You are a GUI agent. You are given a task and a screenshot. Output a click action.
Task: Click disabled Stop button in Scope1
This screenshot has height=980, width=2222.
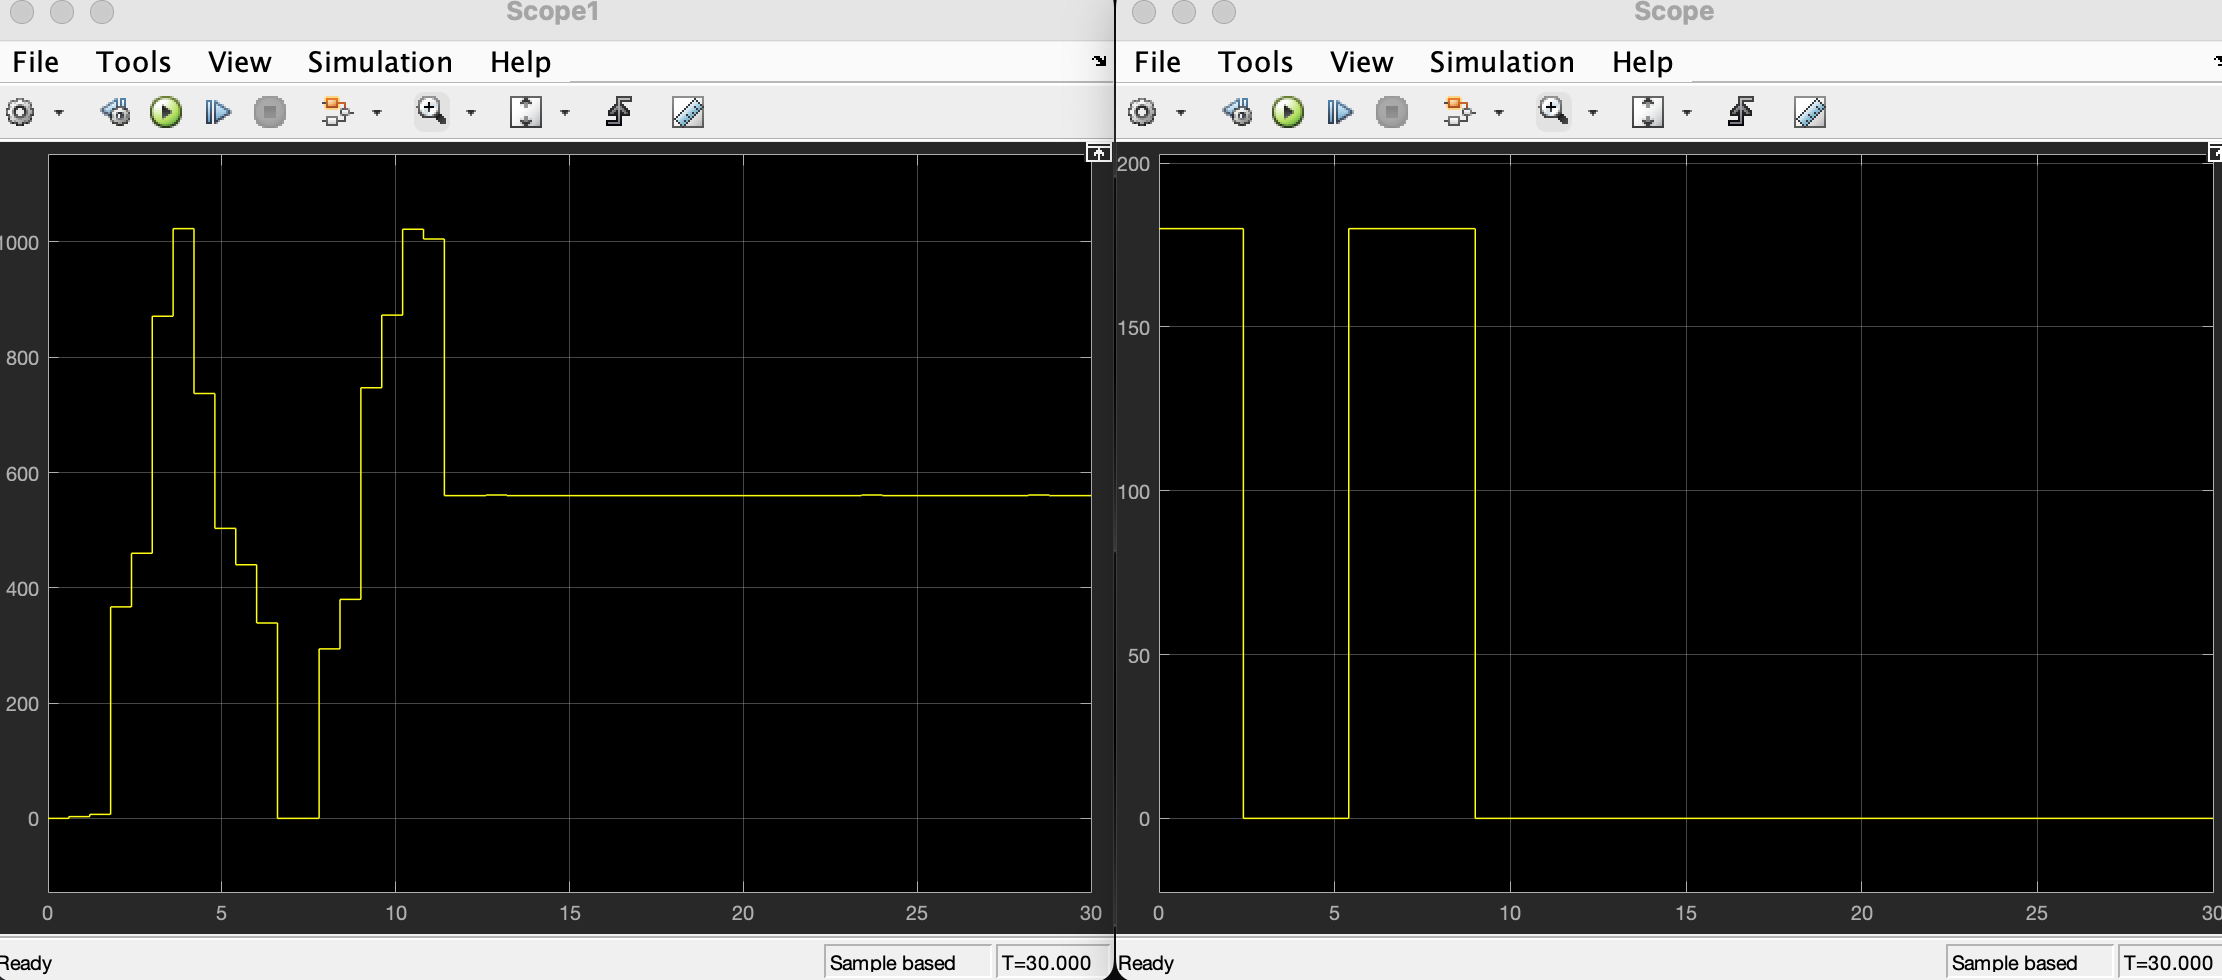269,112
